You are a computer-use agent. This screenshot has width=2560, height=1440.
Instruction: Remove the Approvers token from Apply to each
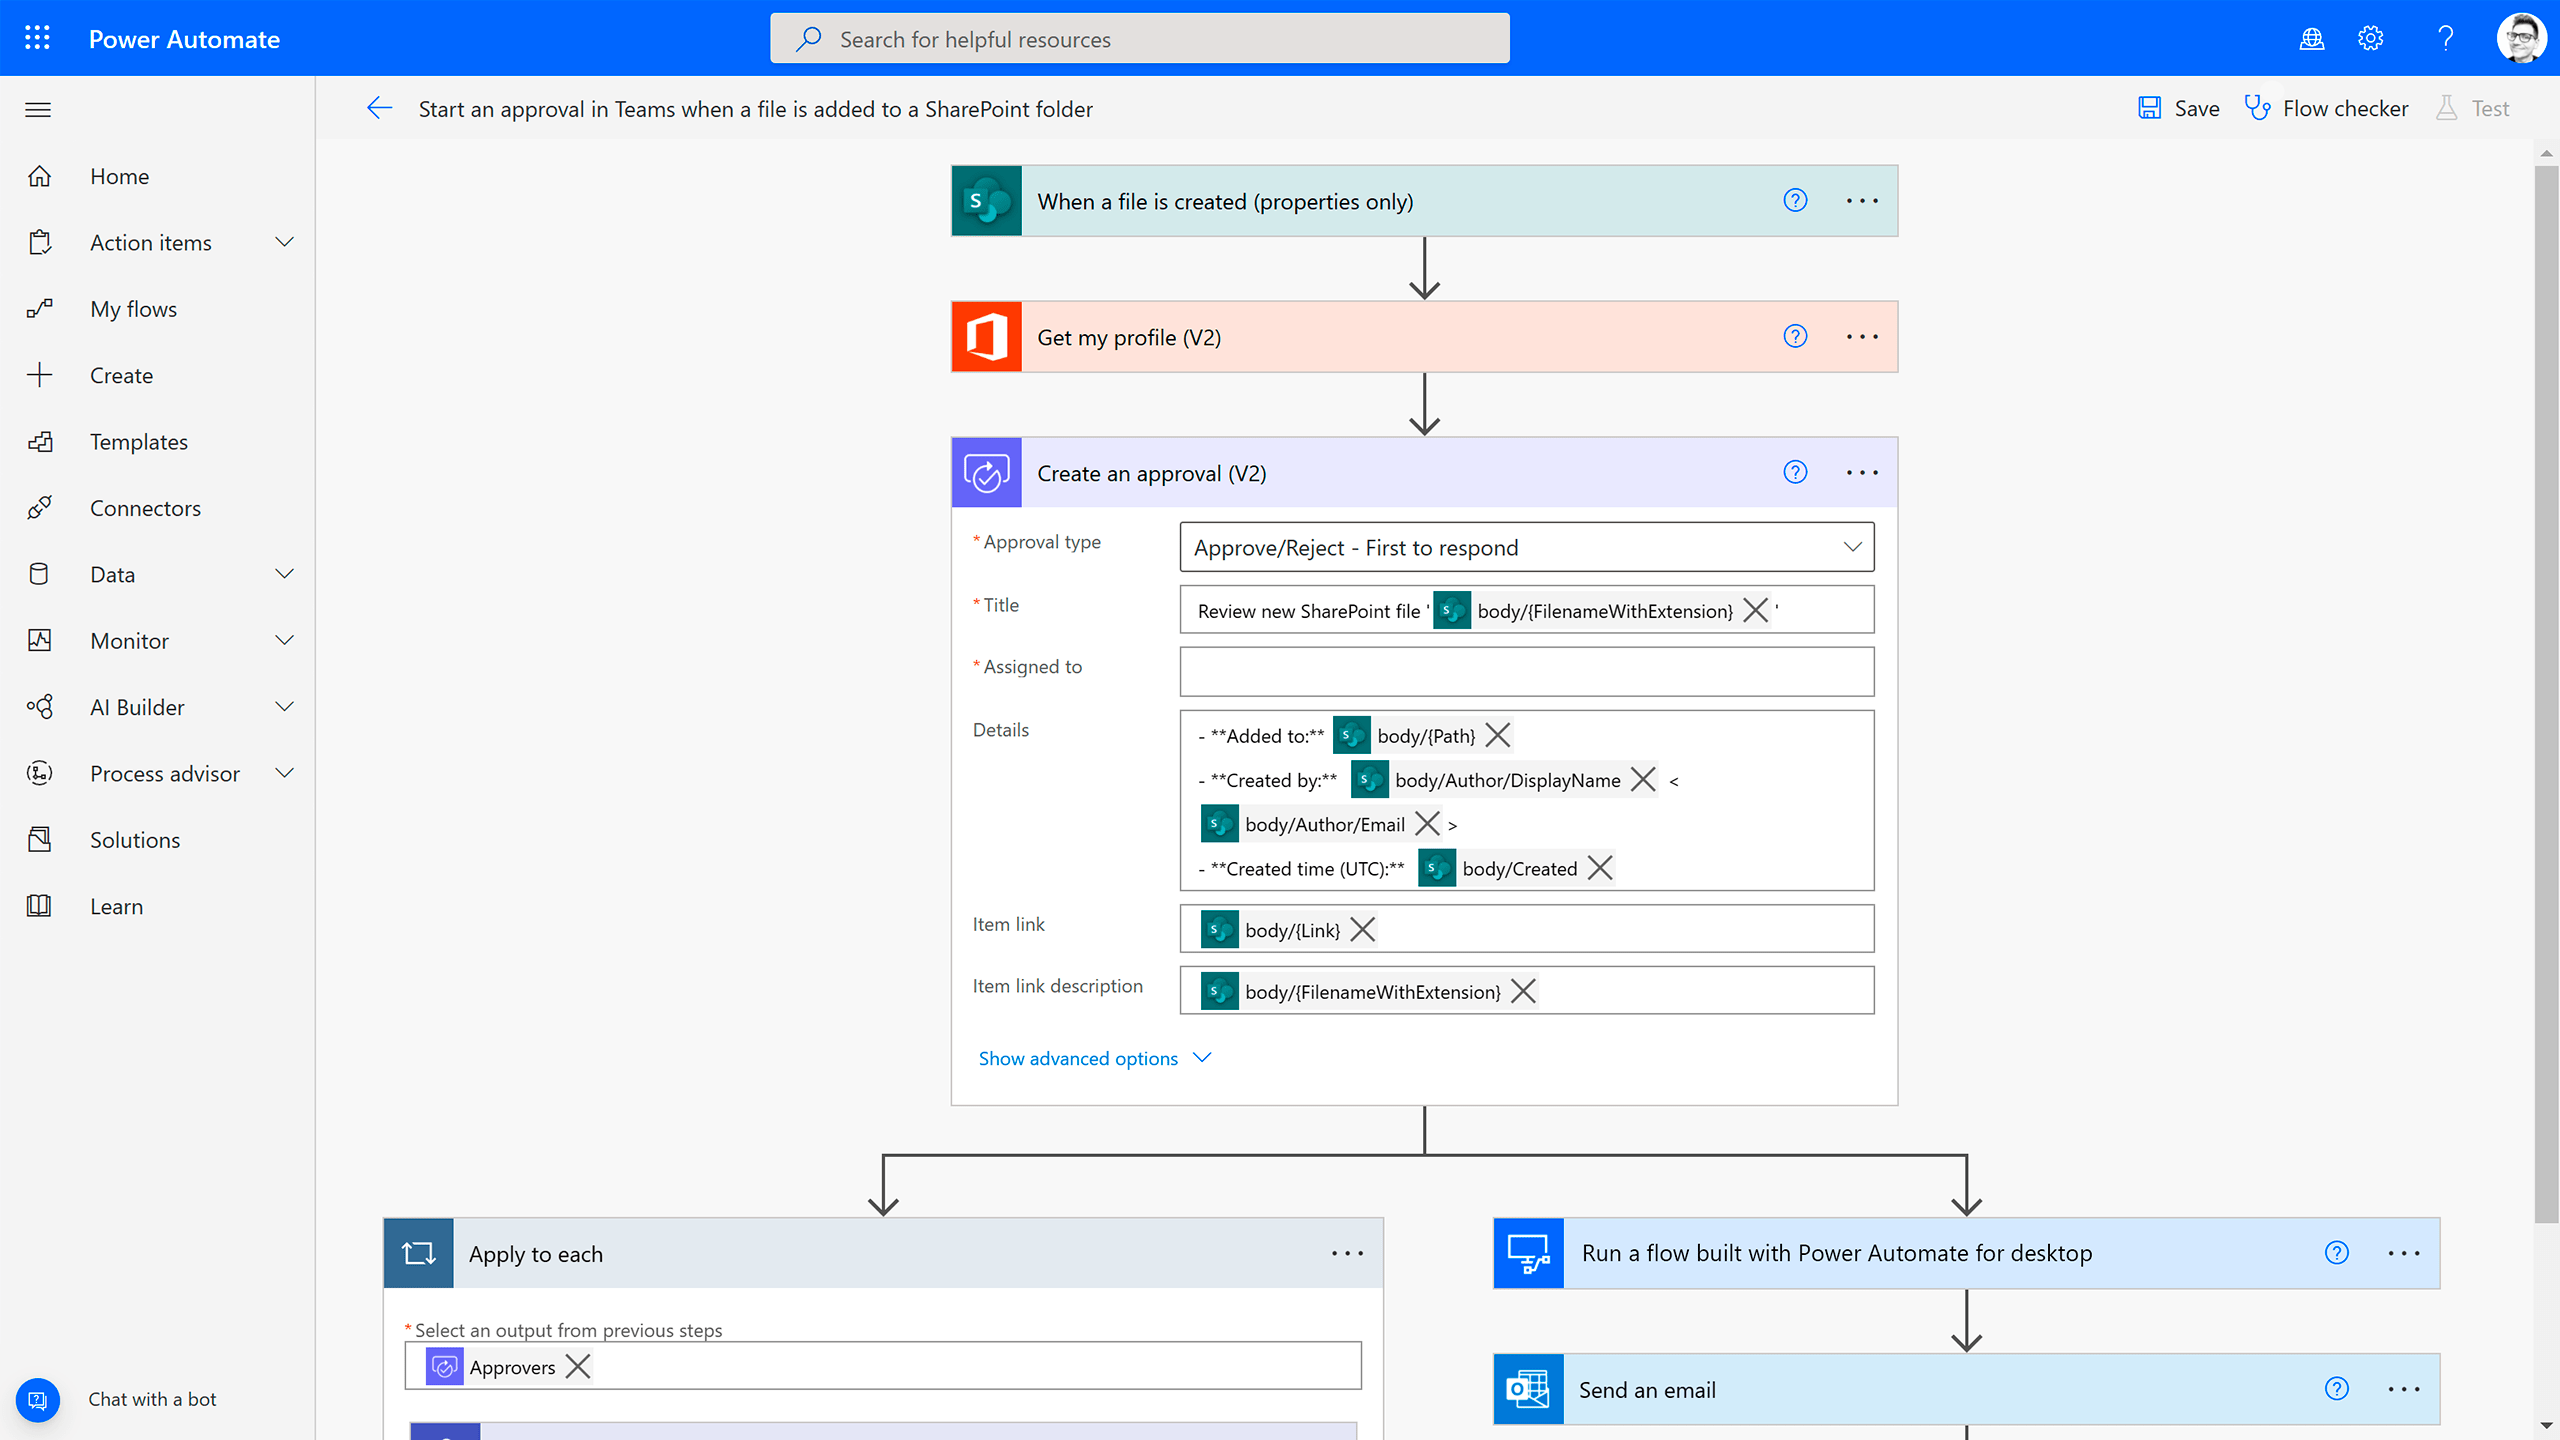click(x=580, y=1366)
